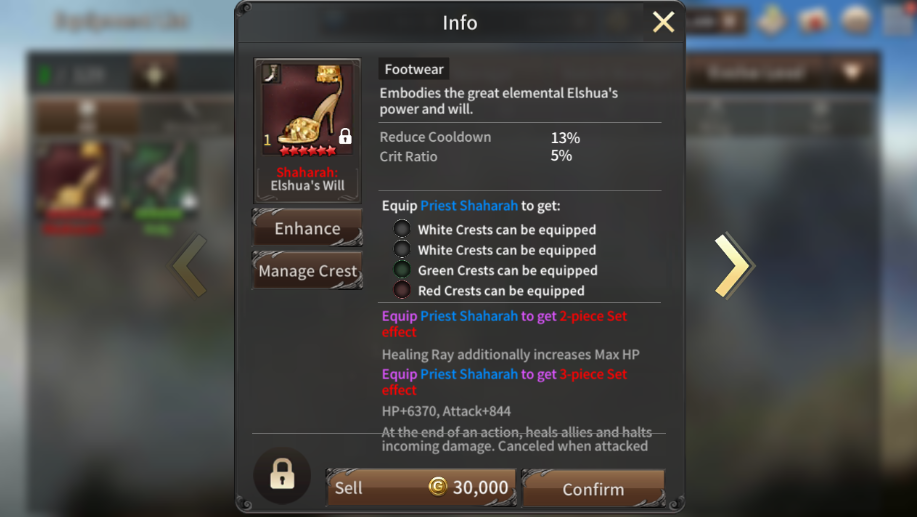Screen dimensions: 917x517
Task: Select the Red Crest slot
Action: 402,290
